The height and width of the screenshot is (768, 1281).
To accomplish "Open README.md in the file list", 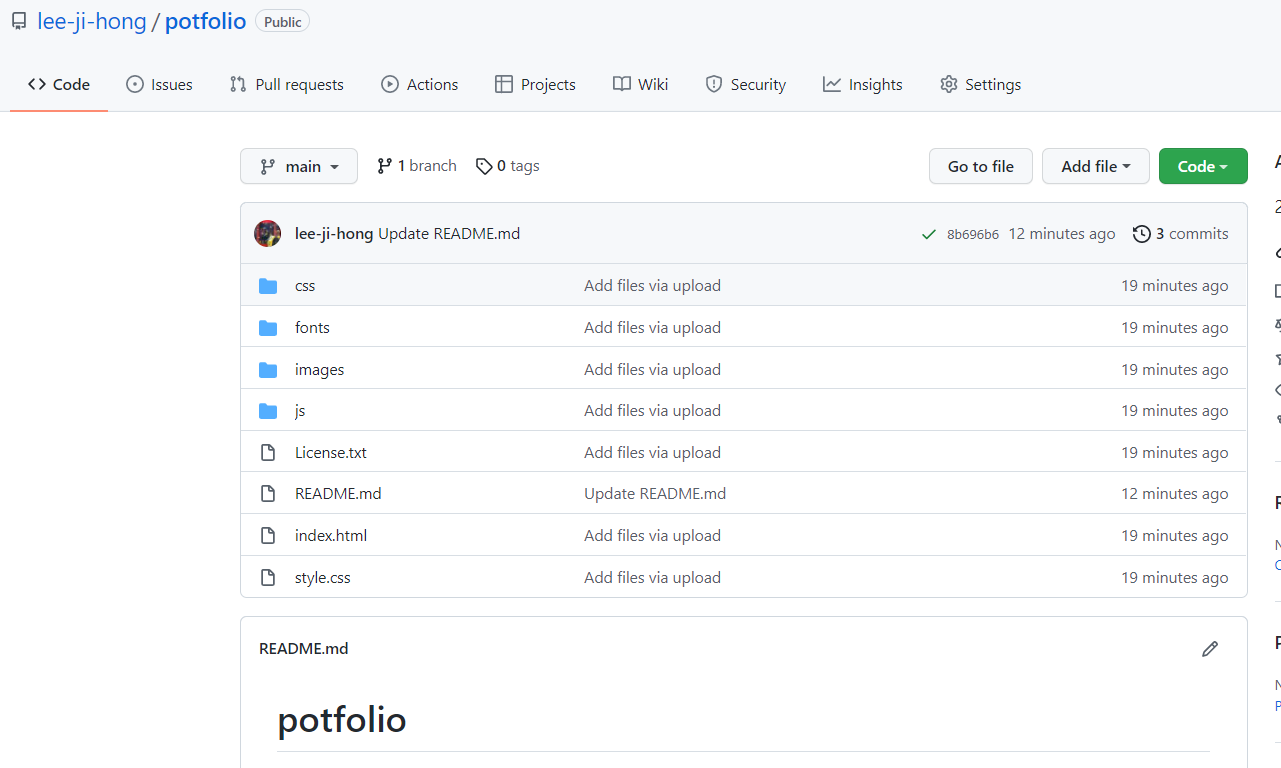I will 338,494.
